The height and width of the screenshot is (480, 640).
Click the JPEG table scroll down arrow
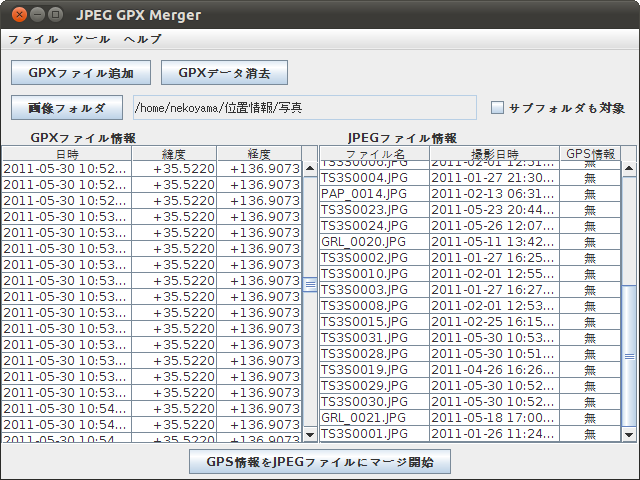[629, 434]
